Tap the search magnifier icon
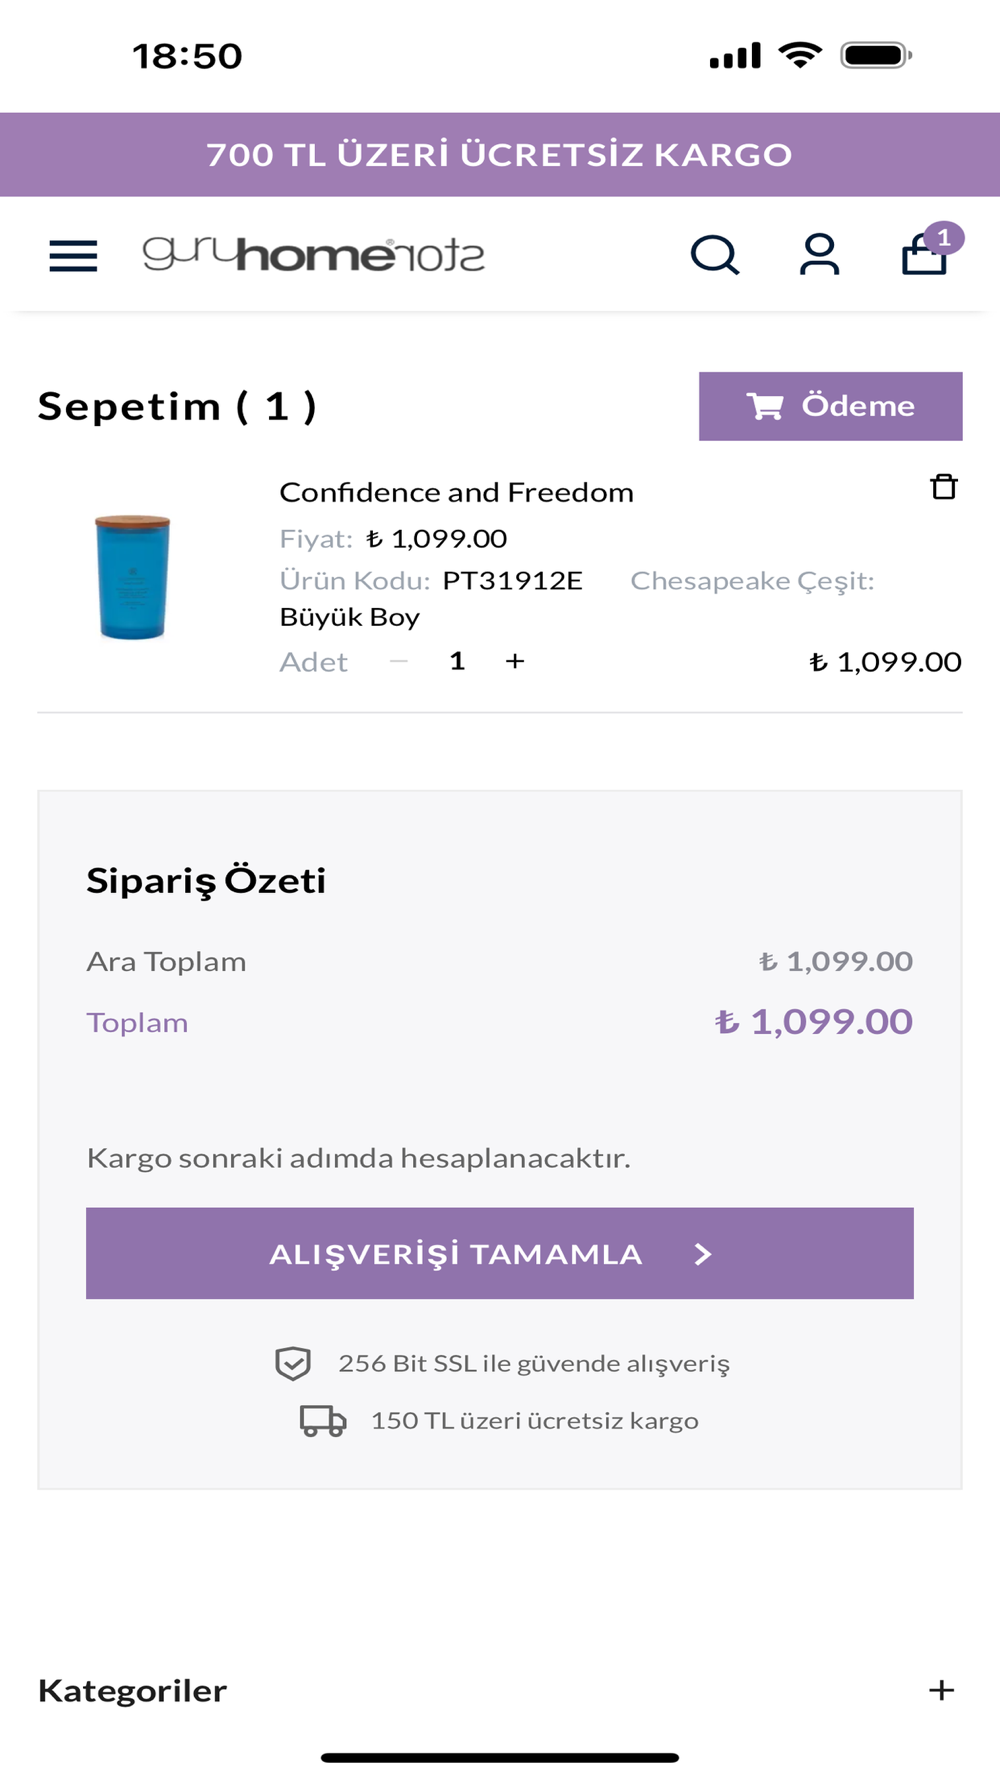 (715, 255)
